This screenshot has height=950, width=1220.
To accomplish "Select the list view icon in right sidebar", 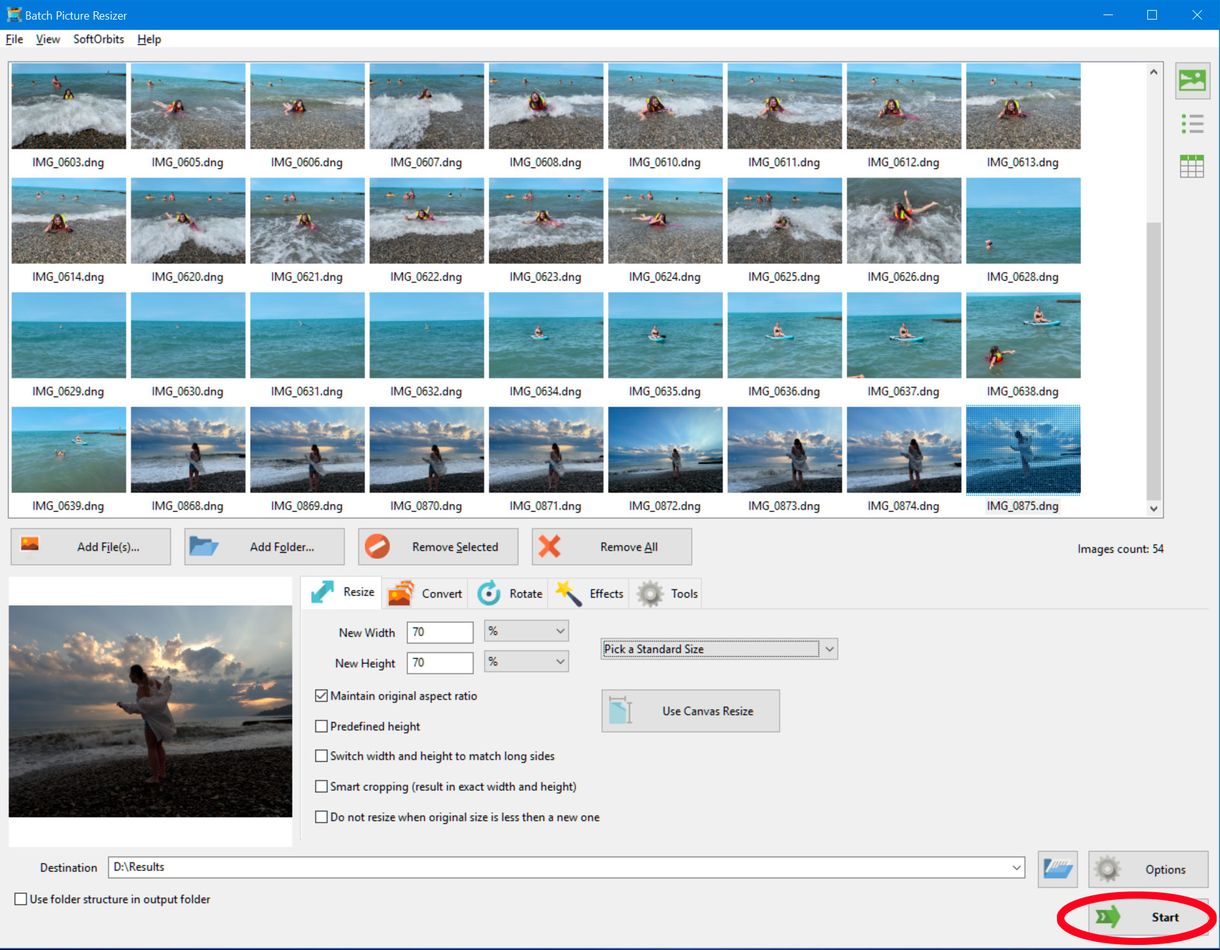I will tap(1192, 123).
